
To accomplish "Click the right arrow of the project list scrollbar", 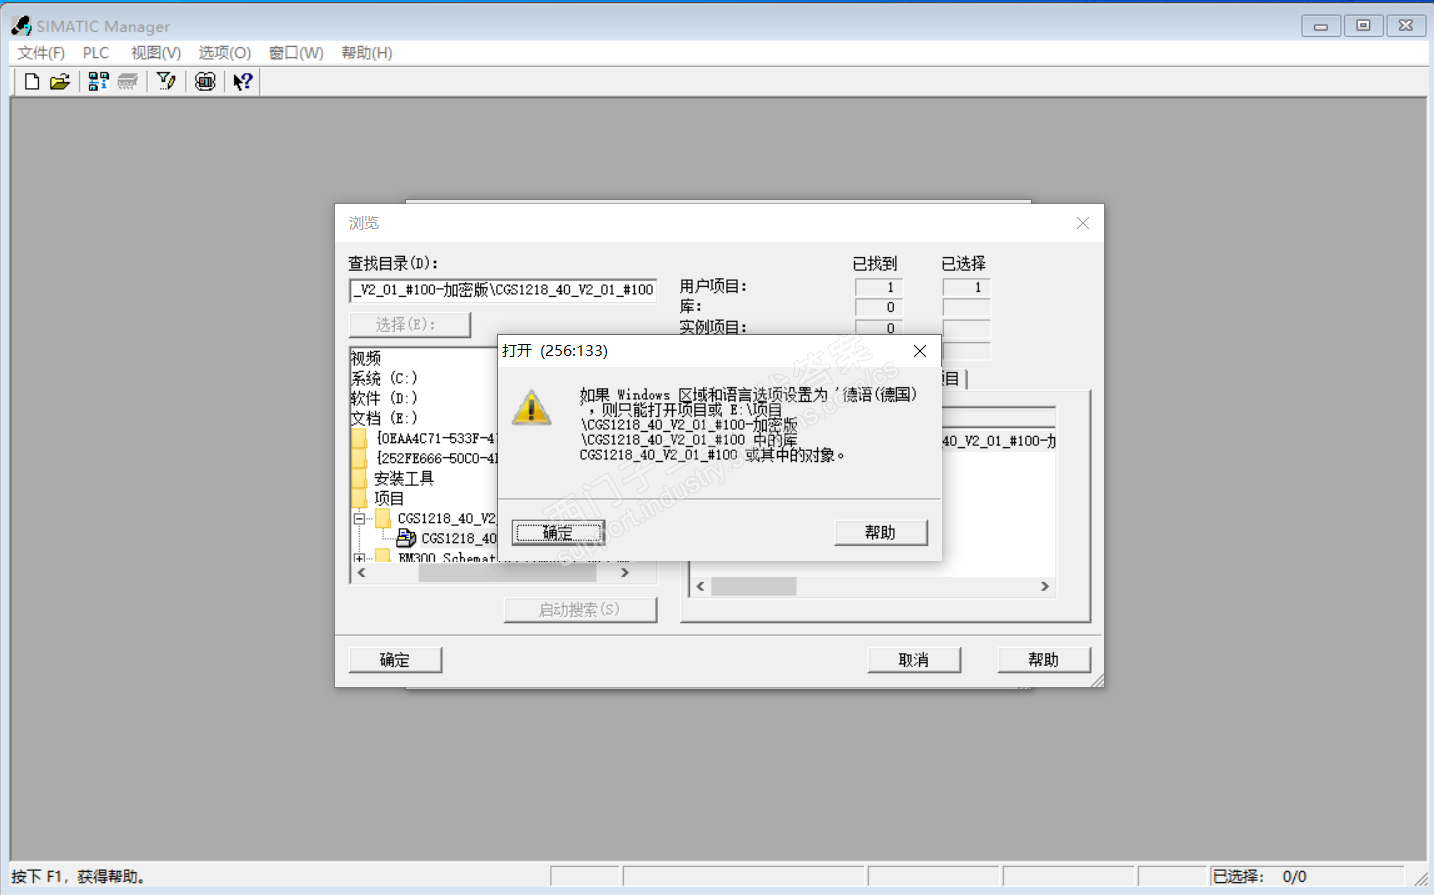I will [1045, 586].
